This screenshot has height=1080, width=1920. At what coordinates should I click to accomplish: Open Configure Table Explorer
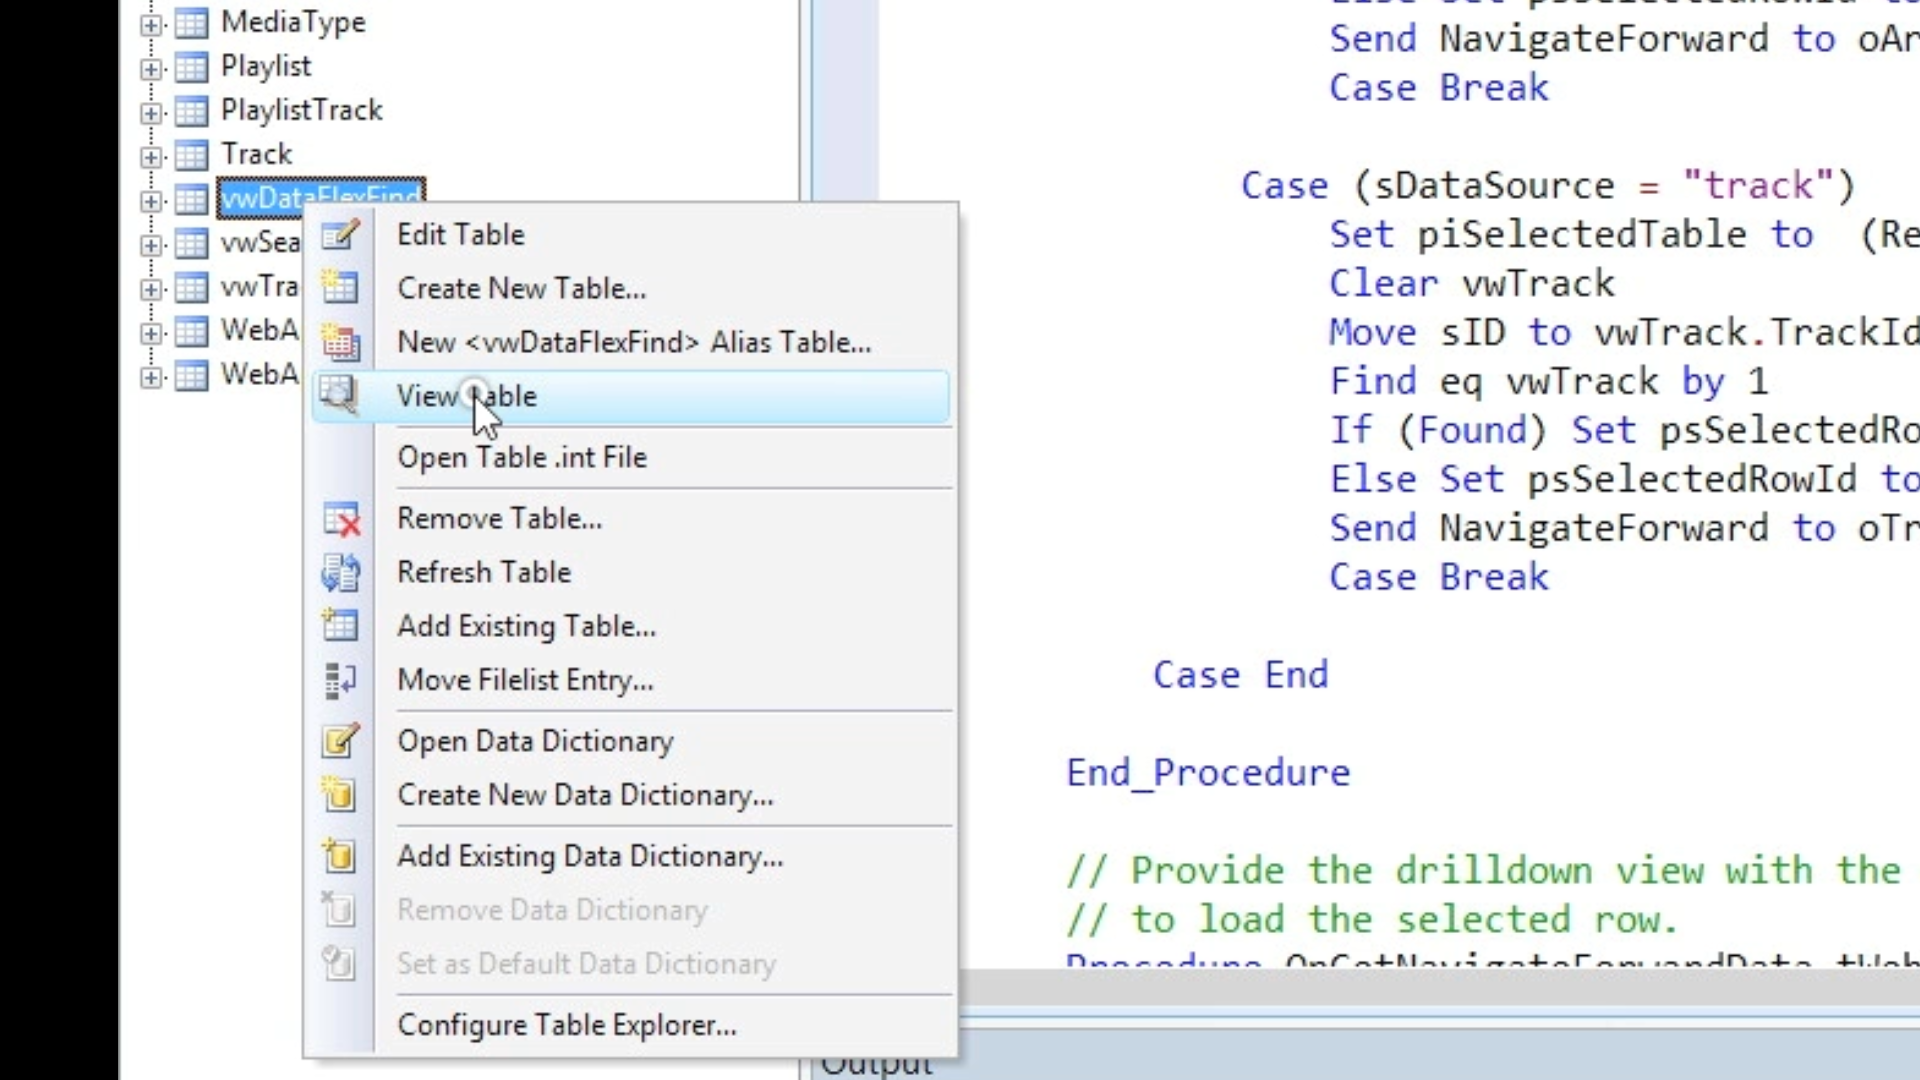coord(566,1025)
